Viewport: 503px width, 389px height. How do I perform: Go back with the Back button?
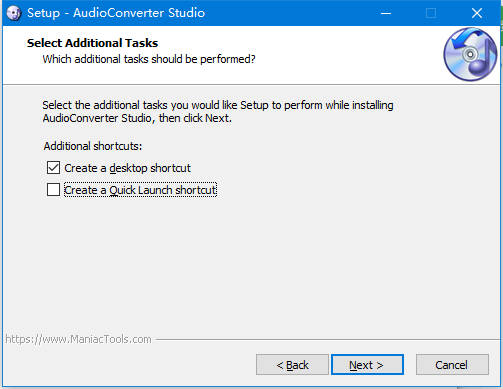pos(292,365)
